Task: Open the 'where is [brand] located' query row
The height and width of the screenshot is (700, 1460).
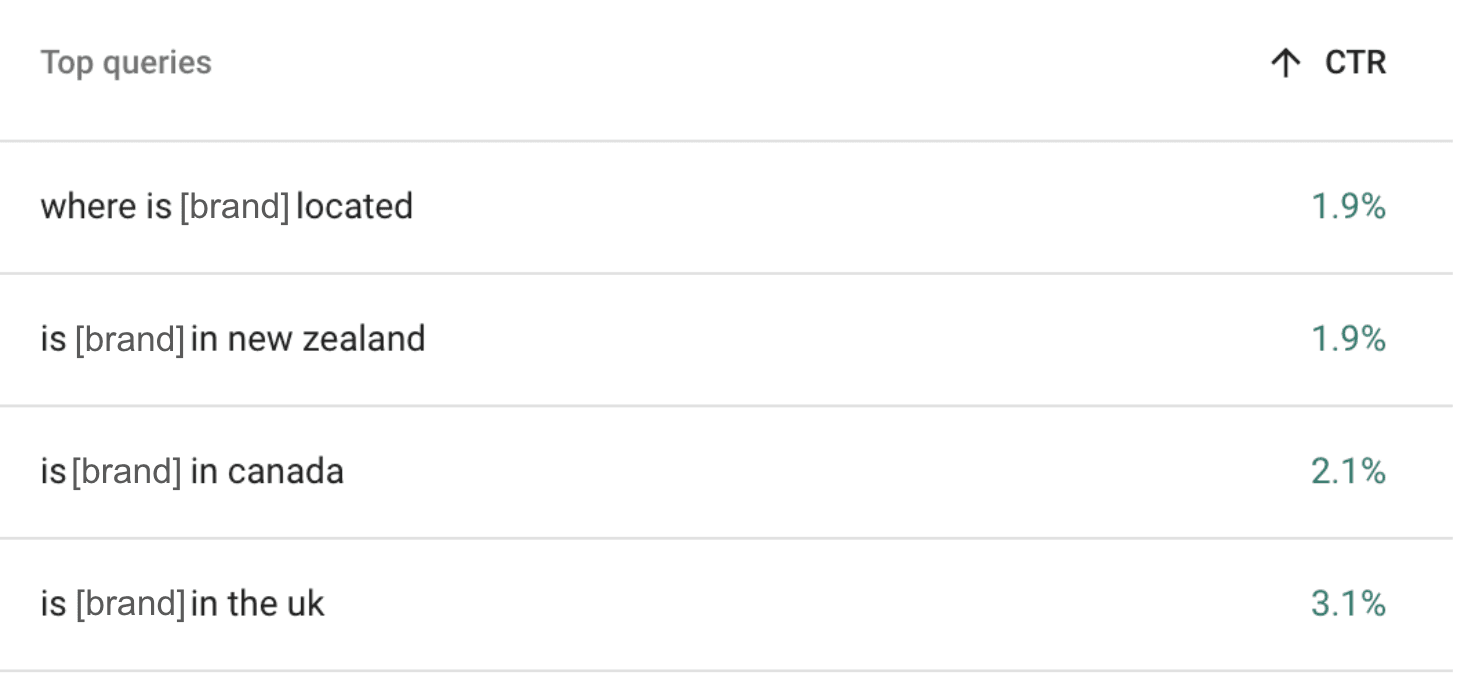Action: [226, 207]
